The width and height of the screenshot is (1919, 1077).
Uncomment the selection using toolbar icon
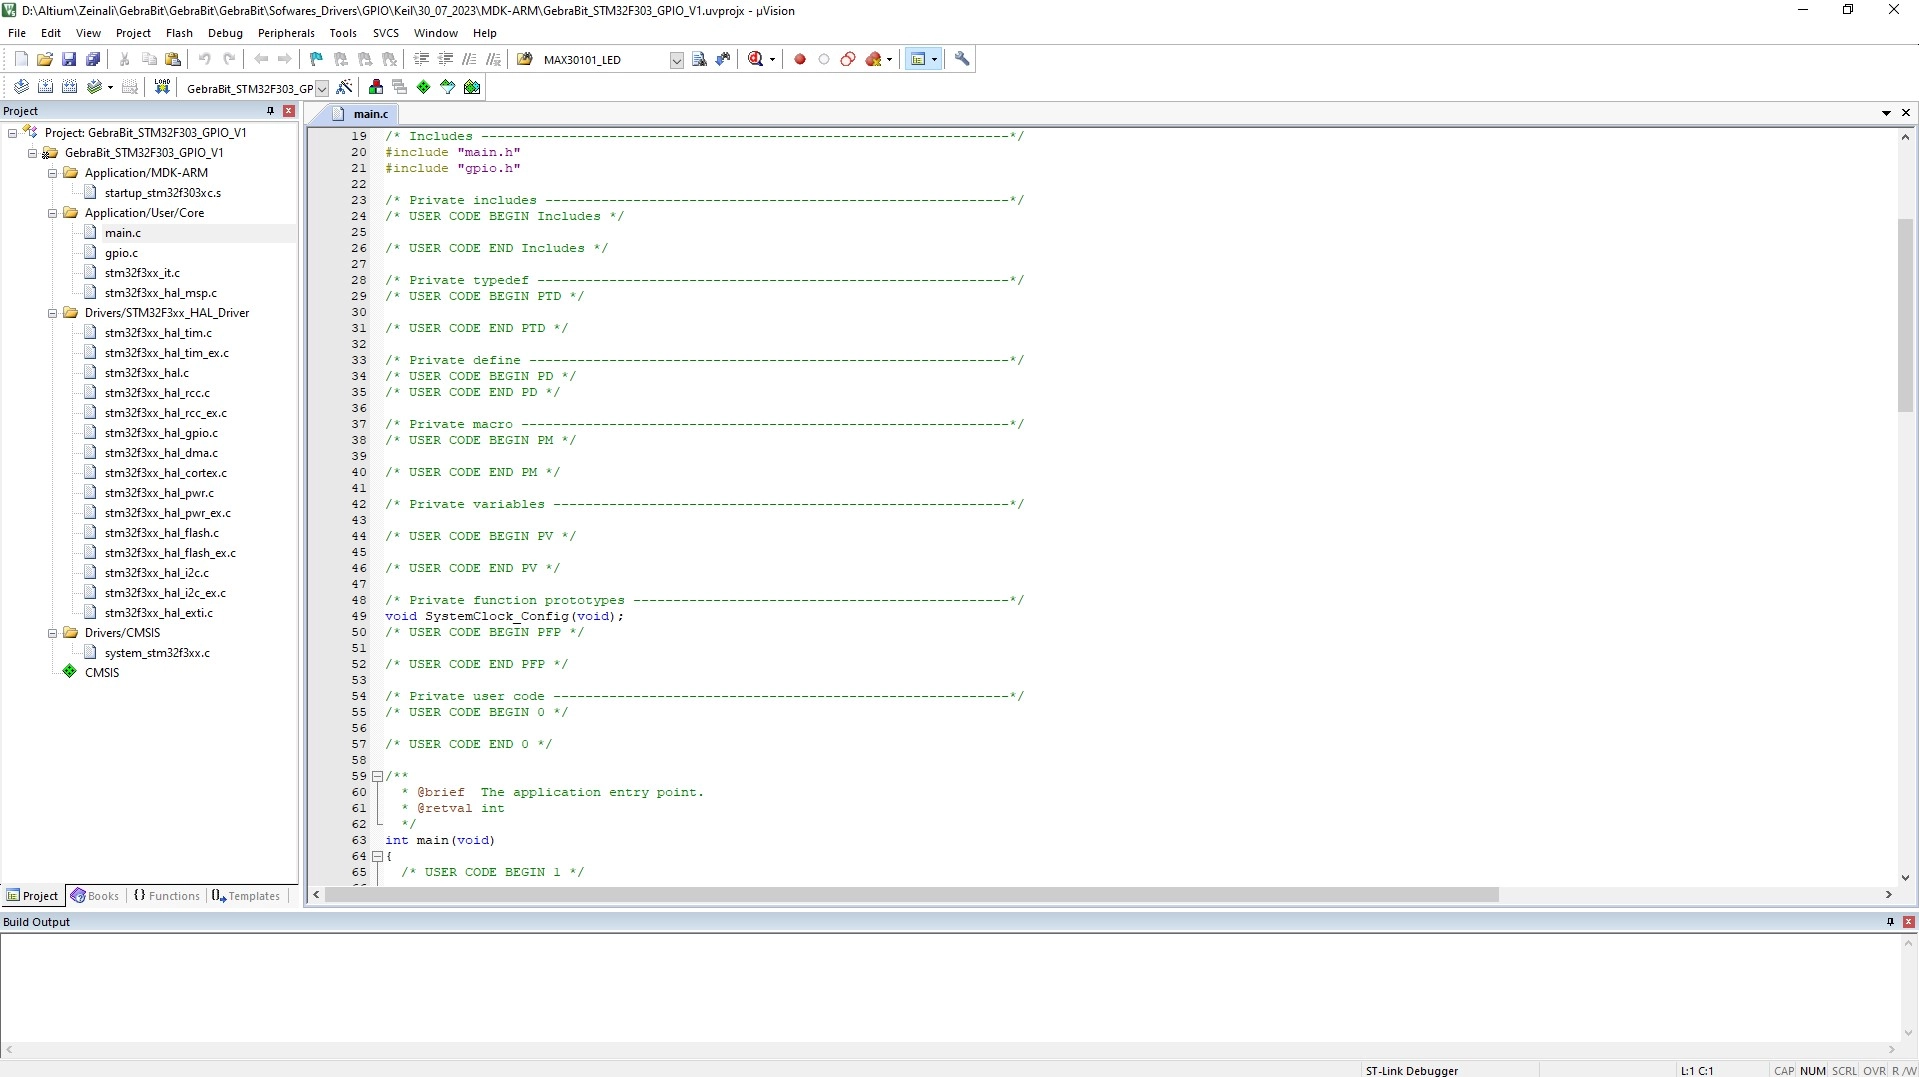tap(493, 59)
